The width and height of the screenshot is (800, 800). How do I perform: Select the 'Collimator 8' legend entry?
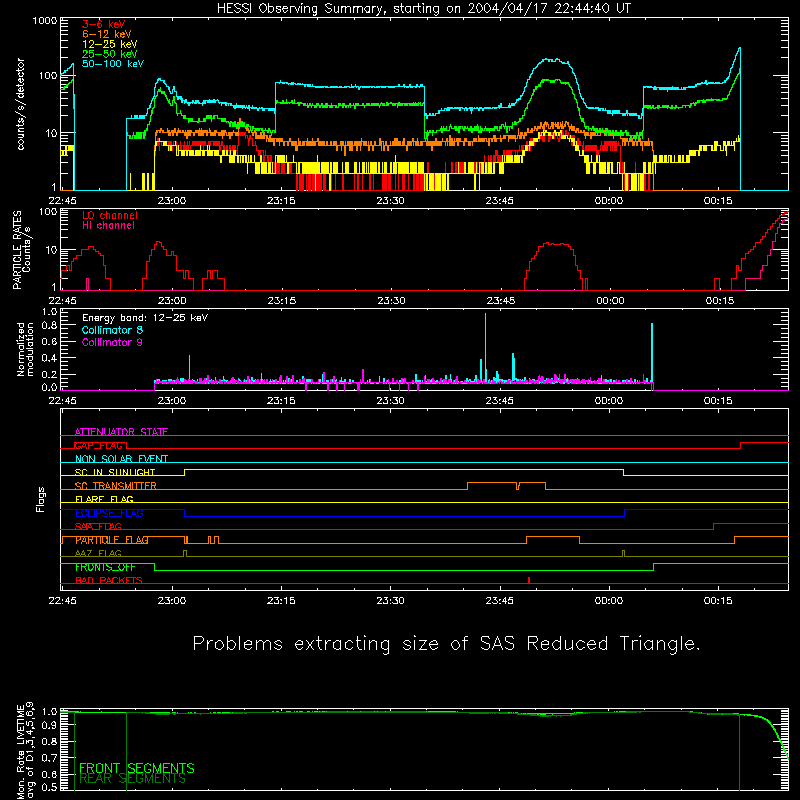[x=112, y=330]
